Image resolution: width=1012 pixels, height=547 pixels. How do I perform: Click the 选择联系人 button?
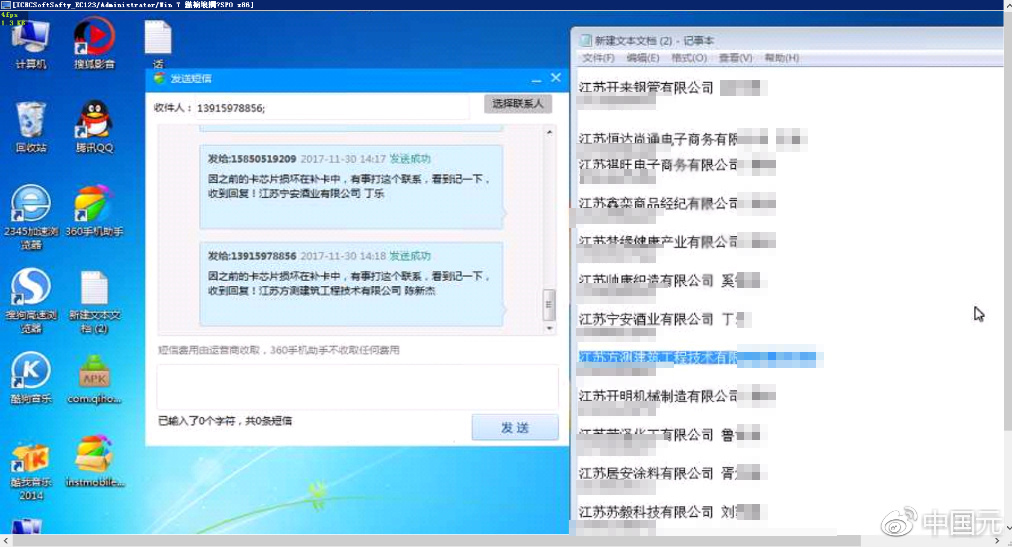point(518,103)
